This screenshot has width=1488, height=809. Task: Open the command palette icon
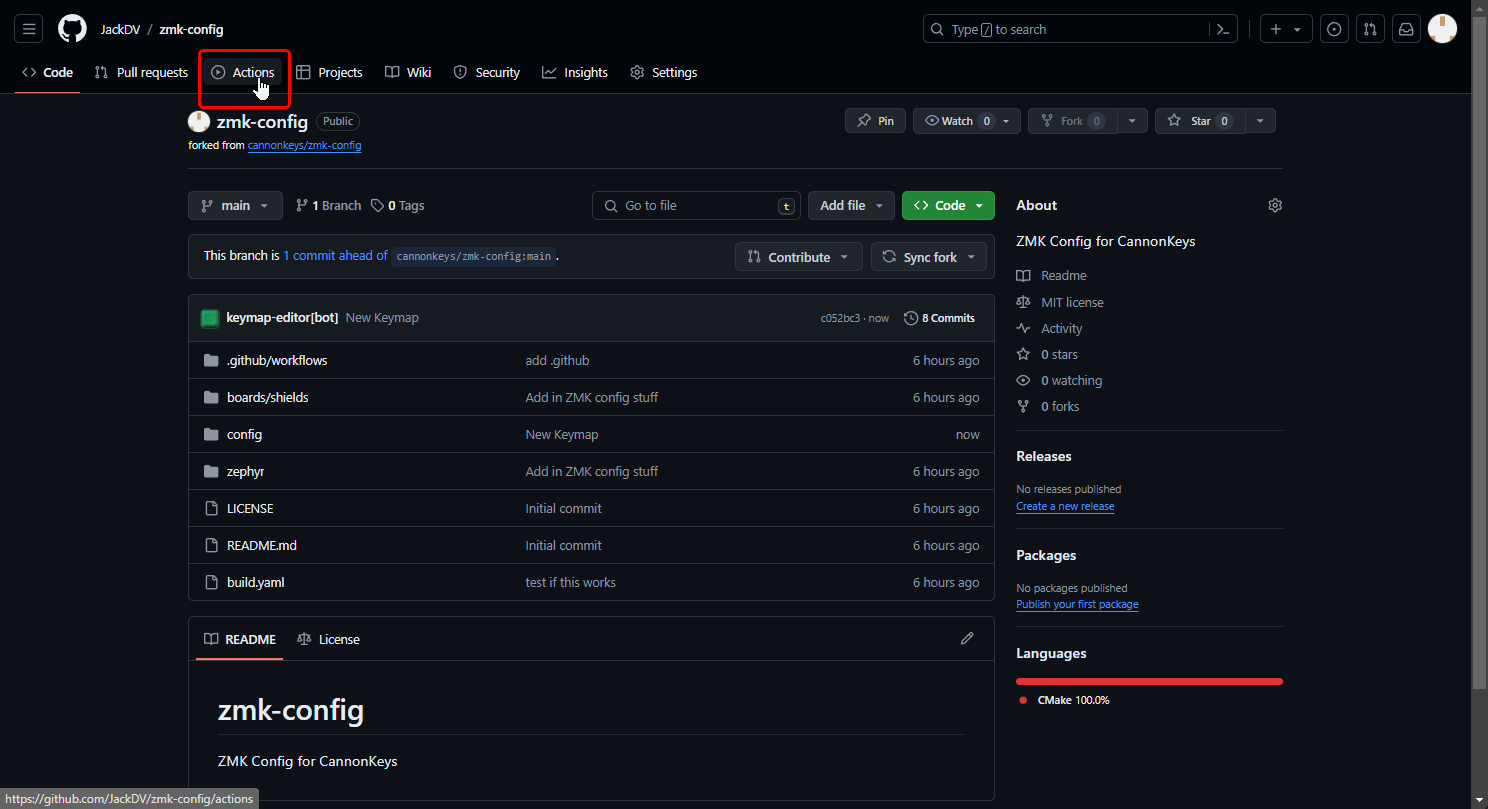[1222, 29]
